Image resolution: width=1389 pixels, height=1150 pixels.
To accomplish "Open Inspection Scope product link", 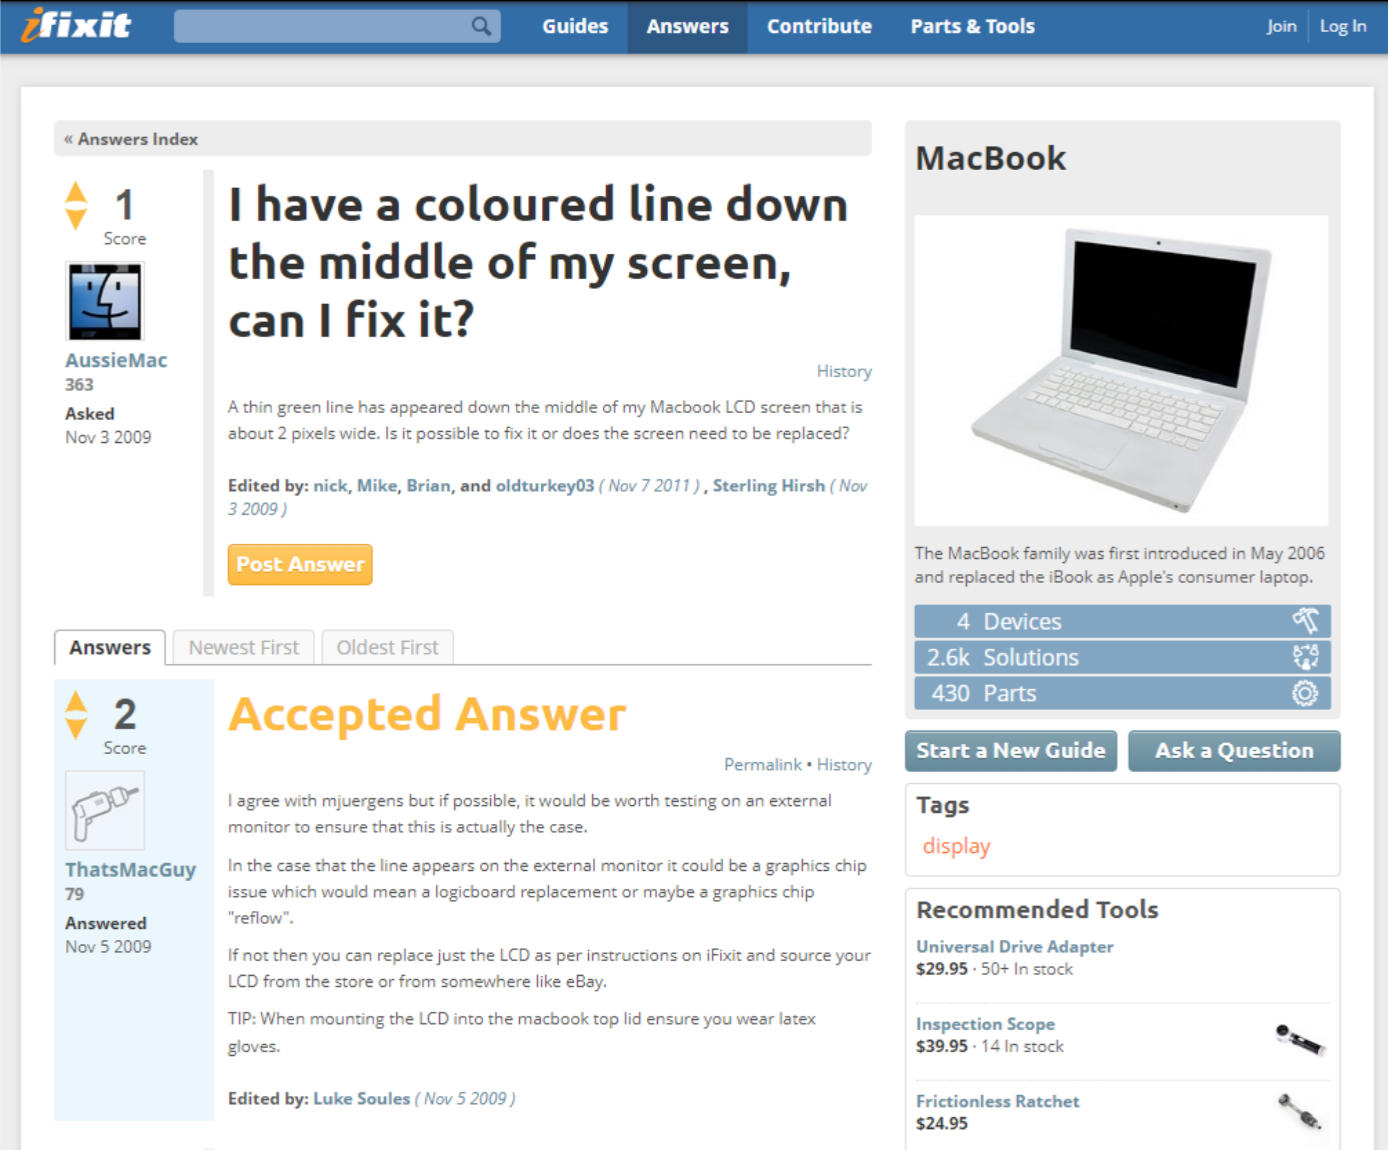I will coord(985,1024).
